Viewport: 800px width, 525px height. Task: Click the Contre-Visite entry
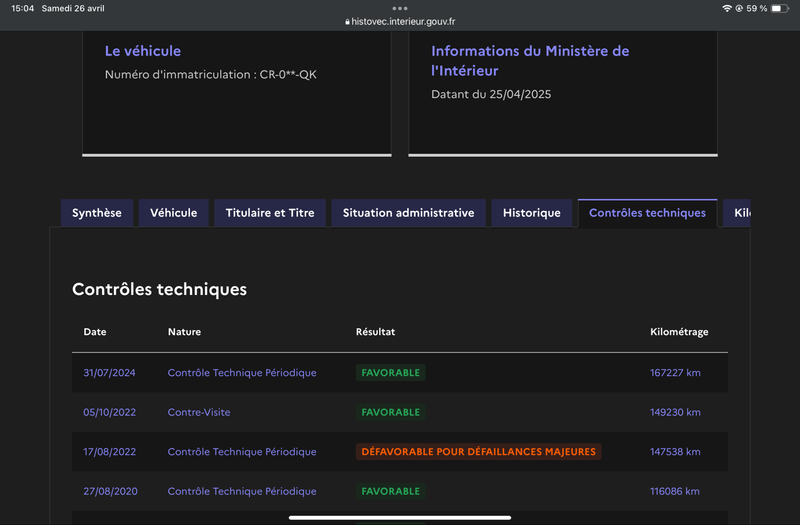click(x=199, y=412)
